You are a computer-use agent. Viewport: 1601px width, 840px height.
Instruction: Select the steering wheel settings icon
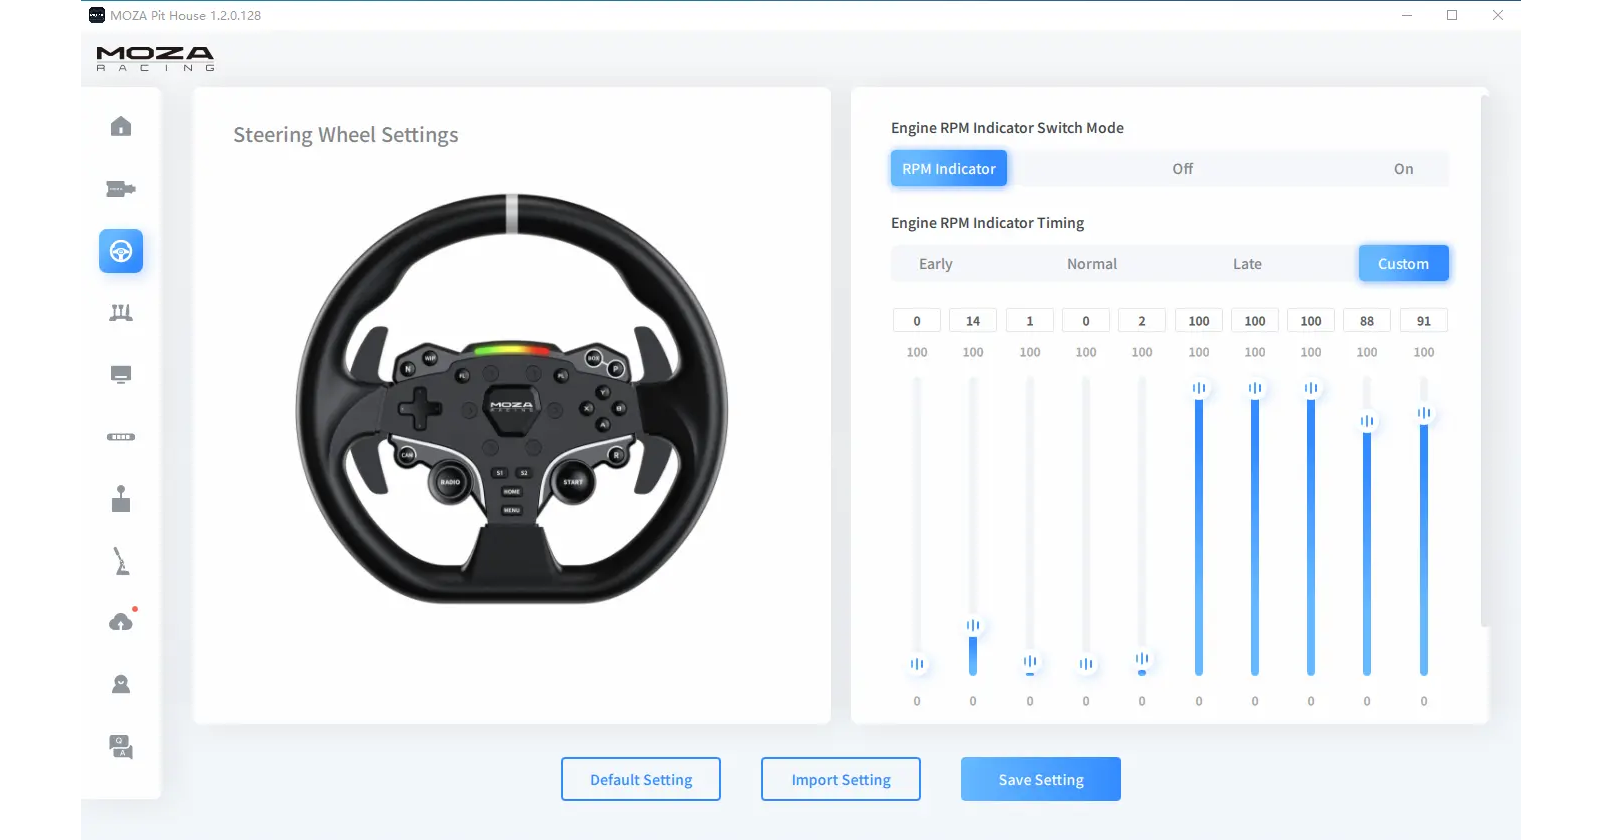click(x=121, y=251)
